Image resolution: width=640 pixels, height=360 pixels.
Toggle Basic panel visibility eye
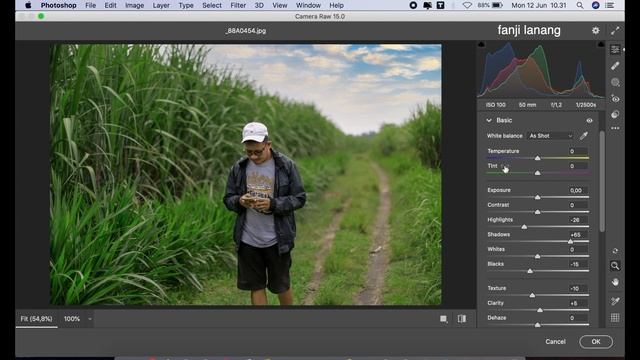coord(589,120)
